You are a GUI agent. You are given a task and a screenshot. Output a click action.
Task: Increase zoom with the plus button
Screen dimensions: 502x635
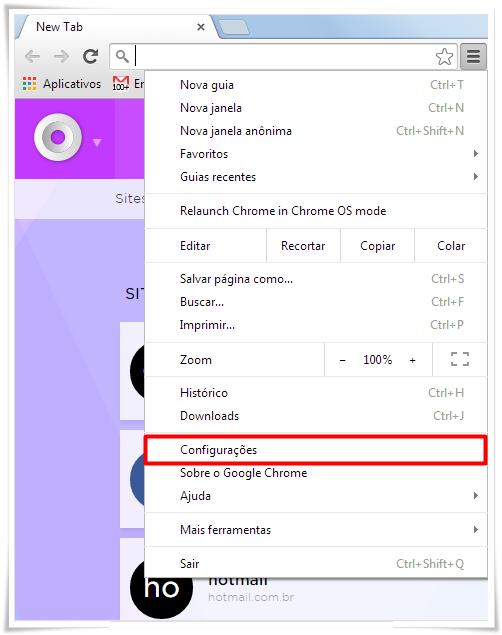(413, 360)
